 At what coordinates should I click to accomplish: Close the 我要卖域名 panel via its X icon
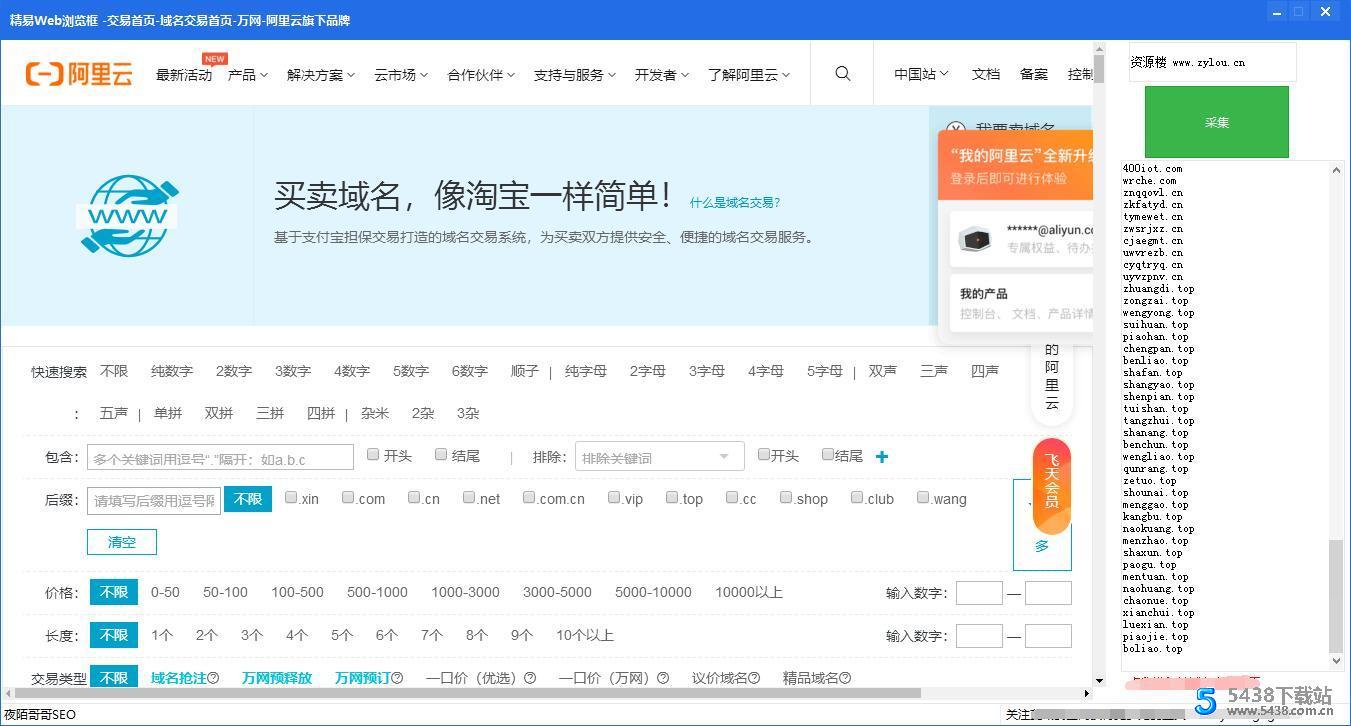[x=956, y=129]
